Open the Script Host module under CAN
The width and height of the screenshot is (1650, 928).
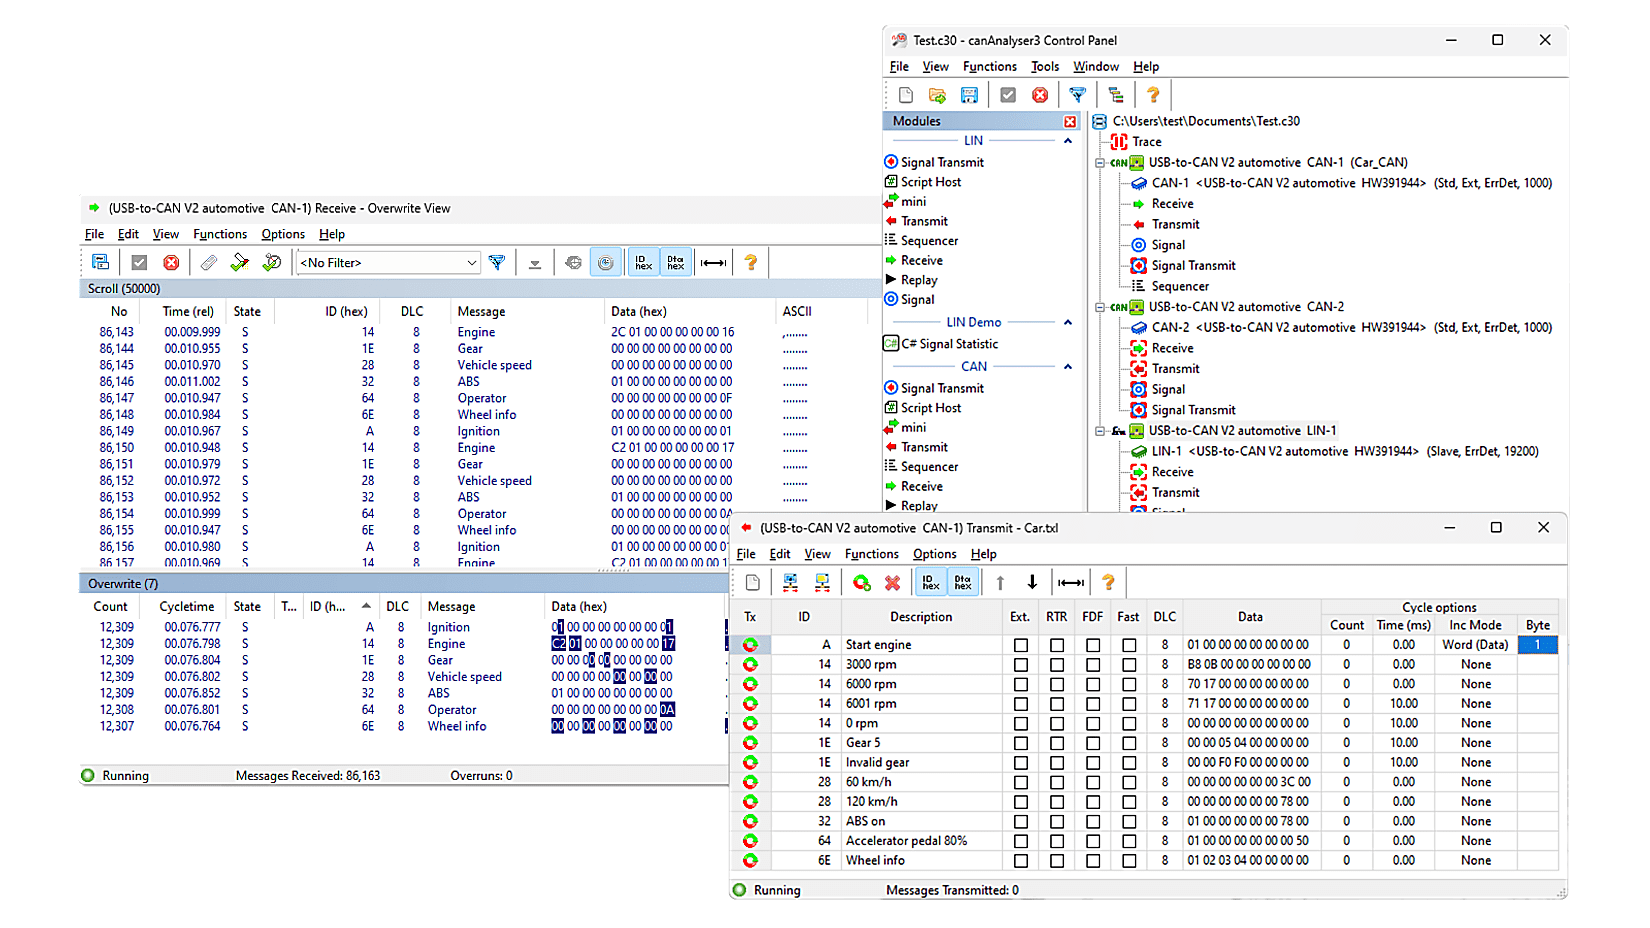[x=931, y=407]
